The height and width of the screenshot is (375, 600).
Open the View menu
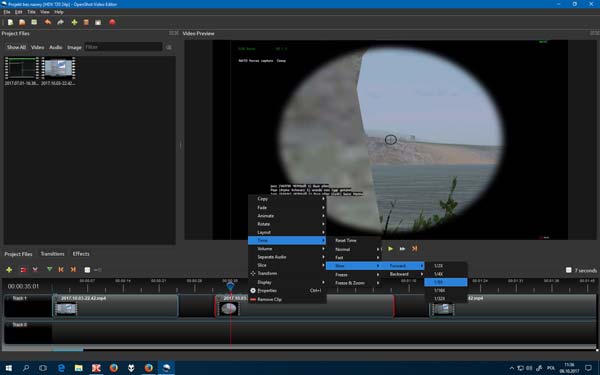pyautogui.click(x=45, y=12)
